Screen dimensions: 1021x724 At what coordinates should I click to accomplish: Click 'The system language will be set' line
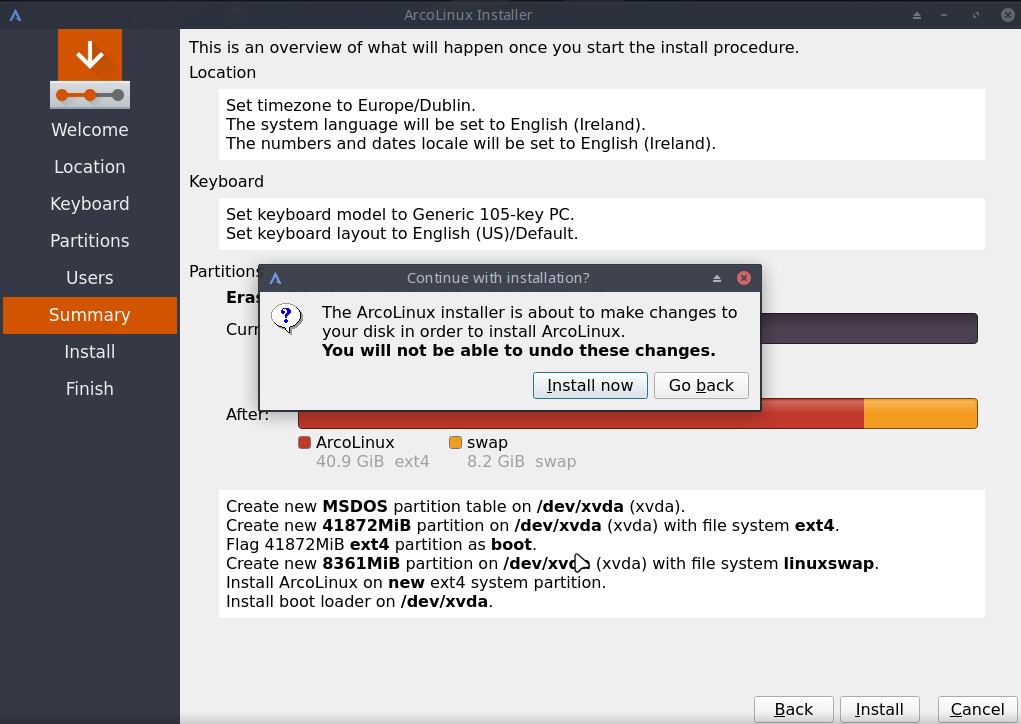[436, 124]
